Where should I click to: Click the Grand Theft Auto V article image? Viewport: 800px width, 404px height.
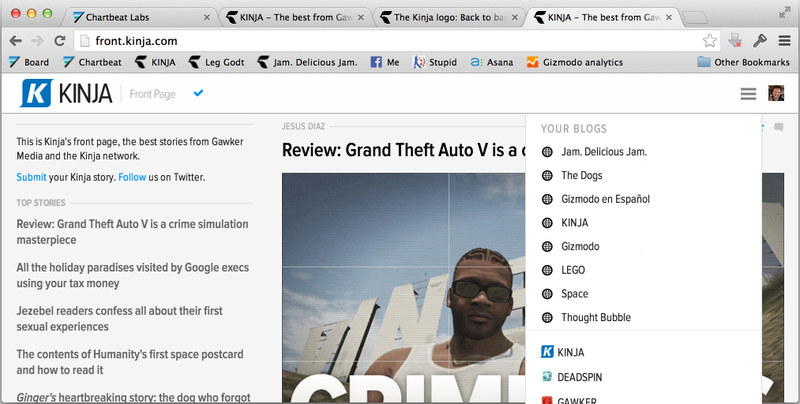pos(404,288)
